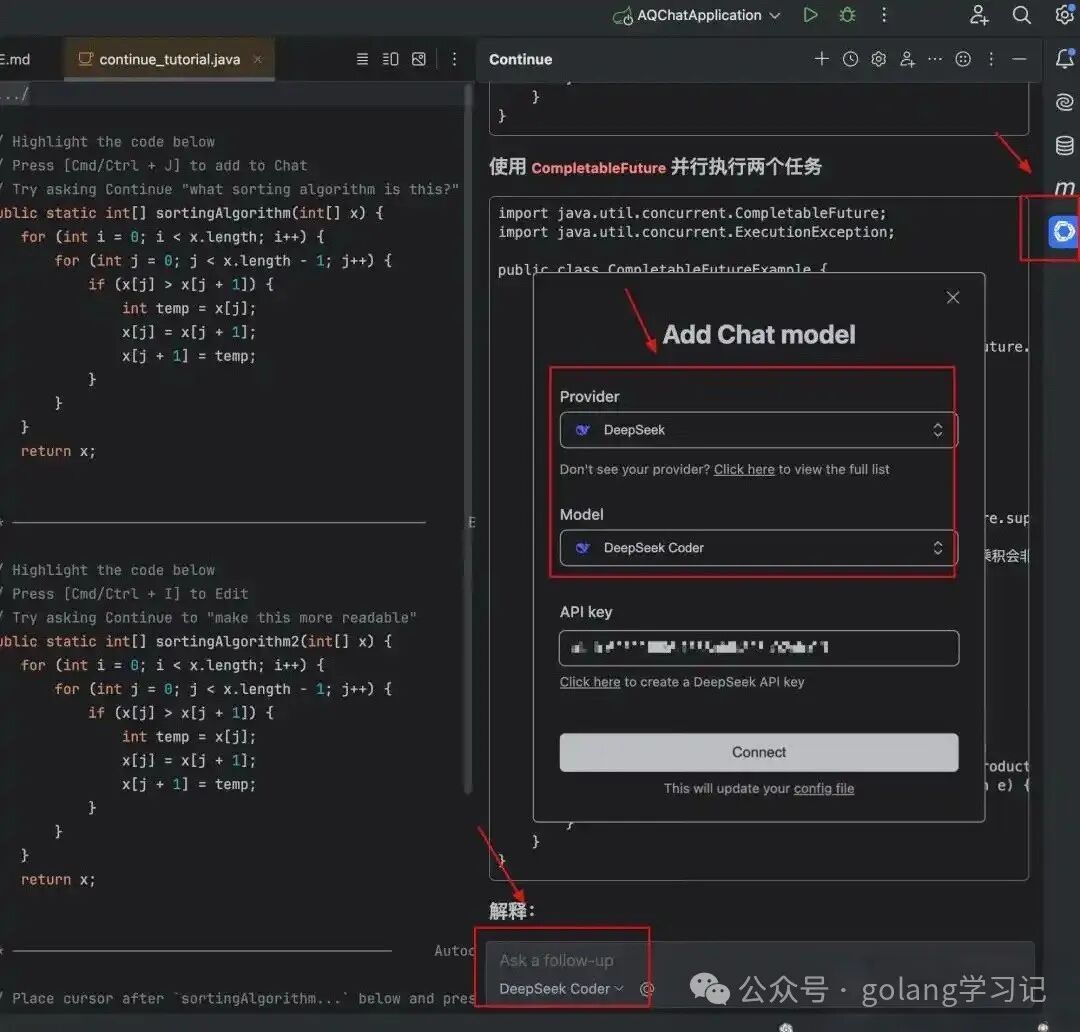Viewport: 1080px width, 1032px height.
Task: Open the Database tool window
Action: 1065,145
